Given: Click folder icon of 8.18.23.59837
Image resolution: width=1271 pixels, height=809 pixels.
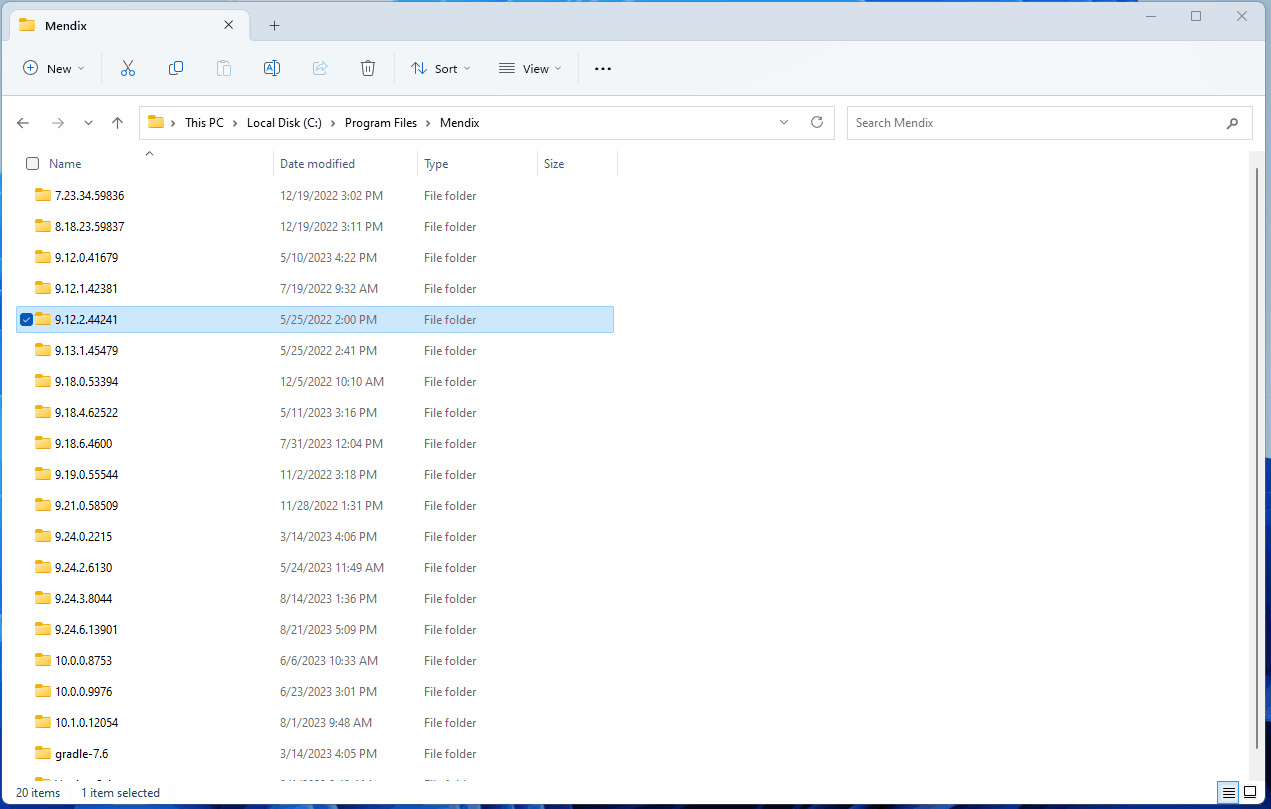Looking at the screenshot, I should coord(42,226).
